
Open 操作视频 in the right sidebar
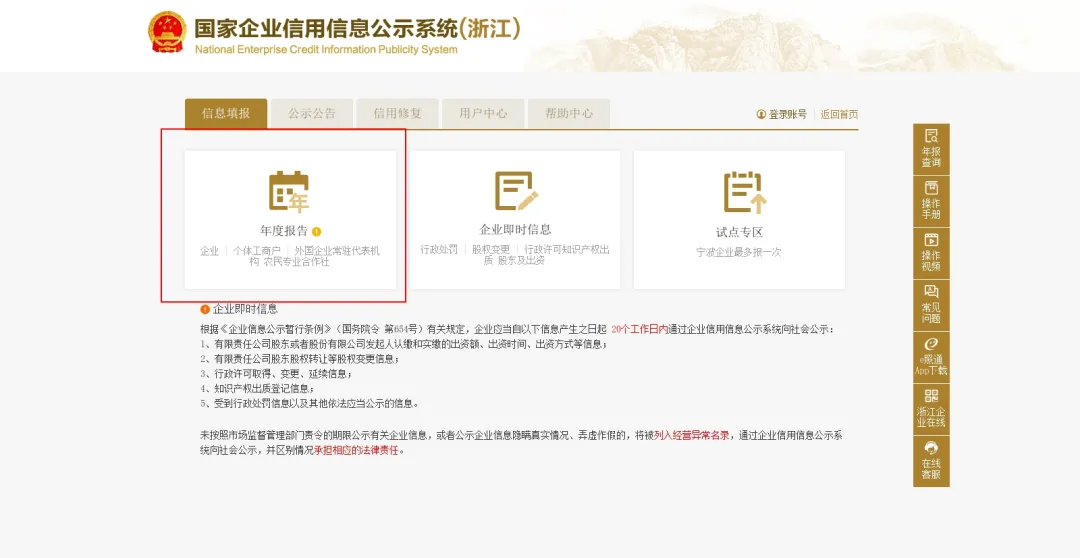coord(931,253)
